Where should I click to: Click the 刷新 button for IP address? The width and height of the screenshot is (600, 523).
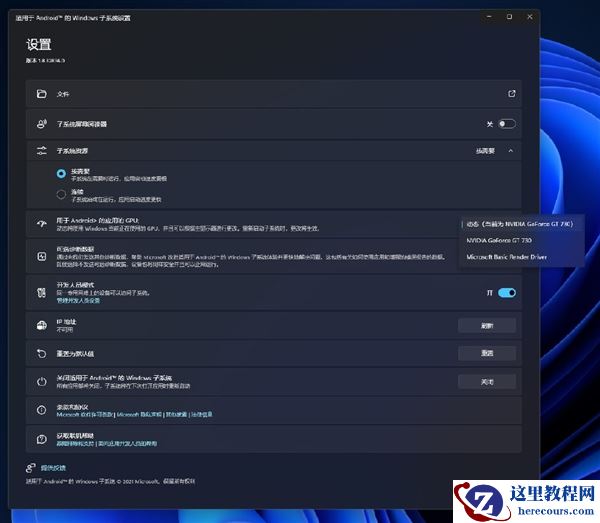(487, 326)
